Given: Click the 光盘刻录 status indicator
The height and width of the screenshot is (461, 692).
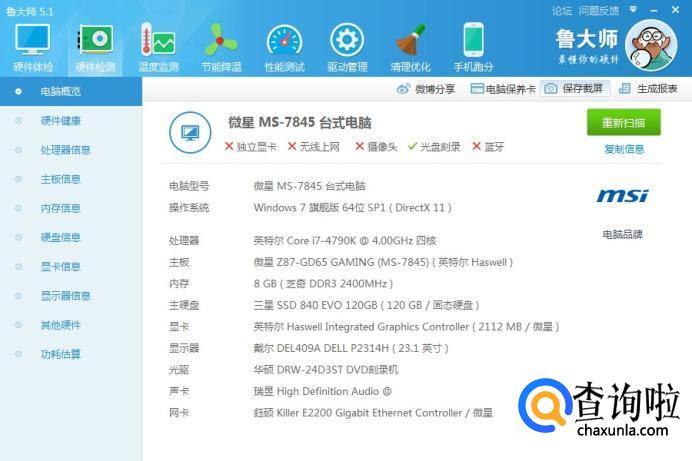Looking at the screenshot, I should click(434, 146).
